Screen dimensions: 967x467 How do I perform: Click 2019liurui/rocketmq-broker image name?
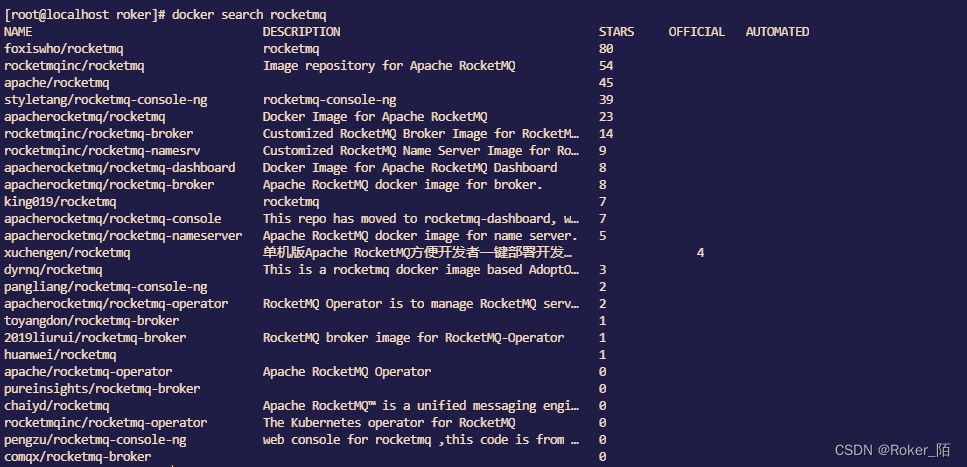95,337
